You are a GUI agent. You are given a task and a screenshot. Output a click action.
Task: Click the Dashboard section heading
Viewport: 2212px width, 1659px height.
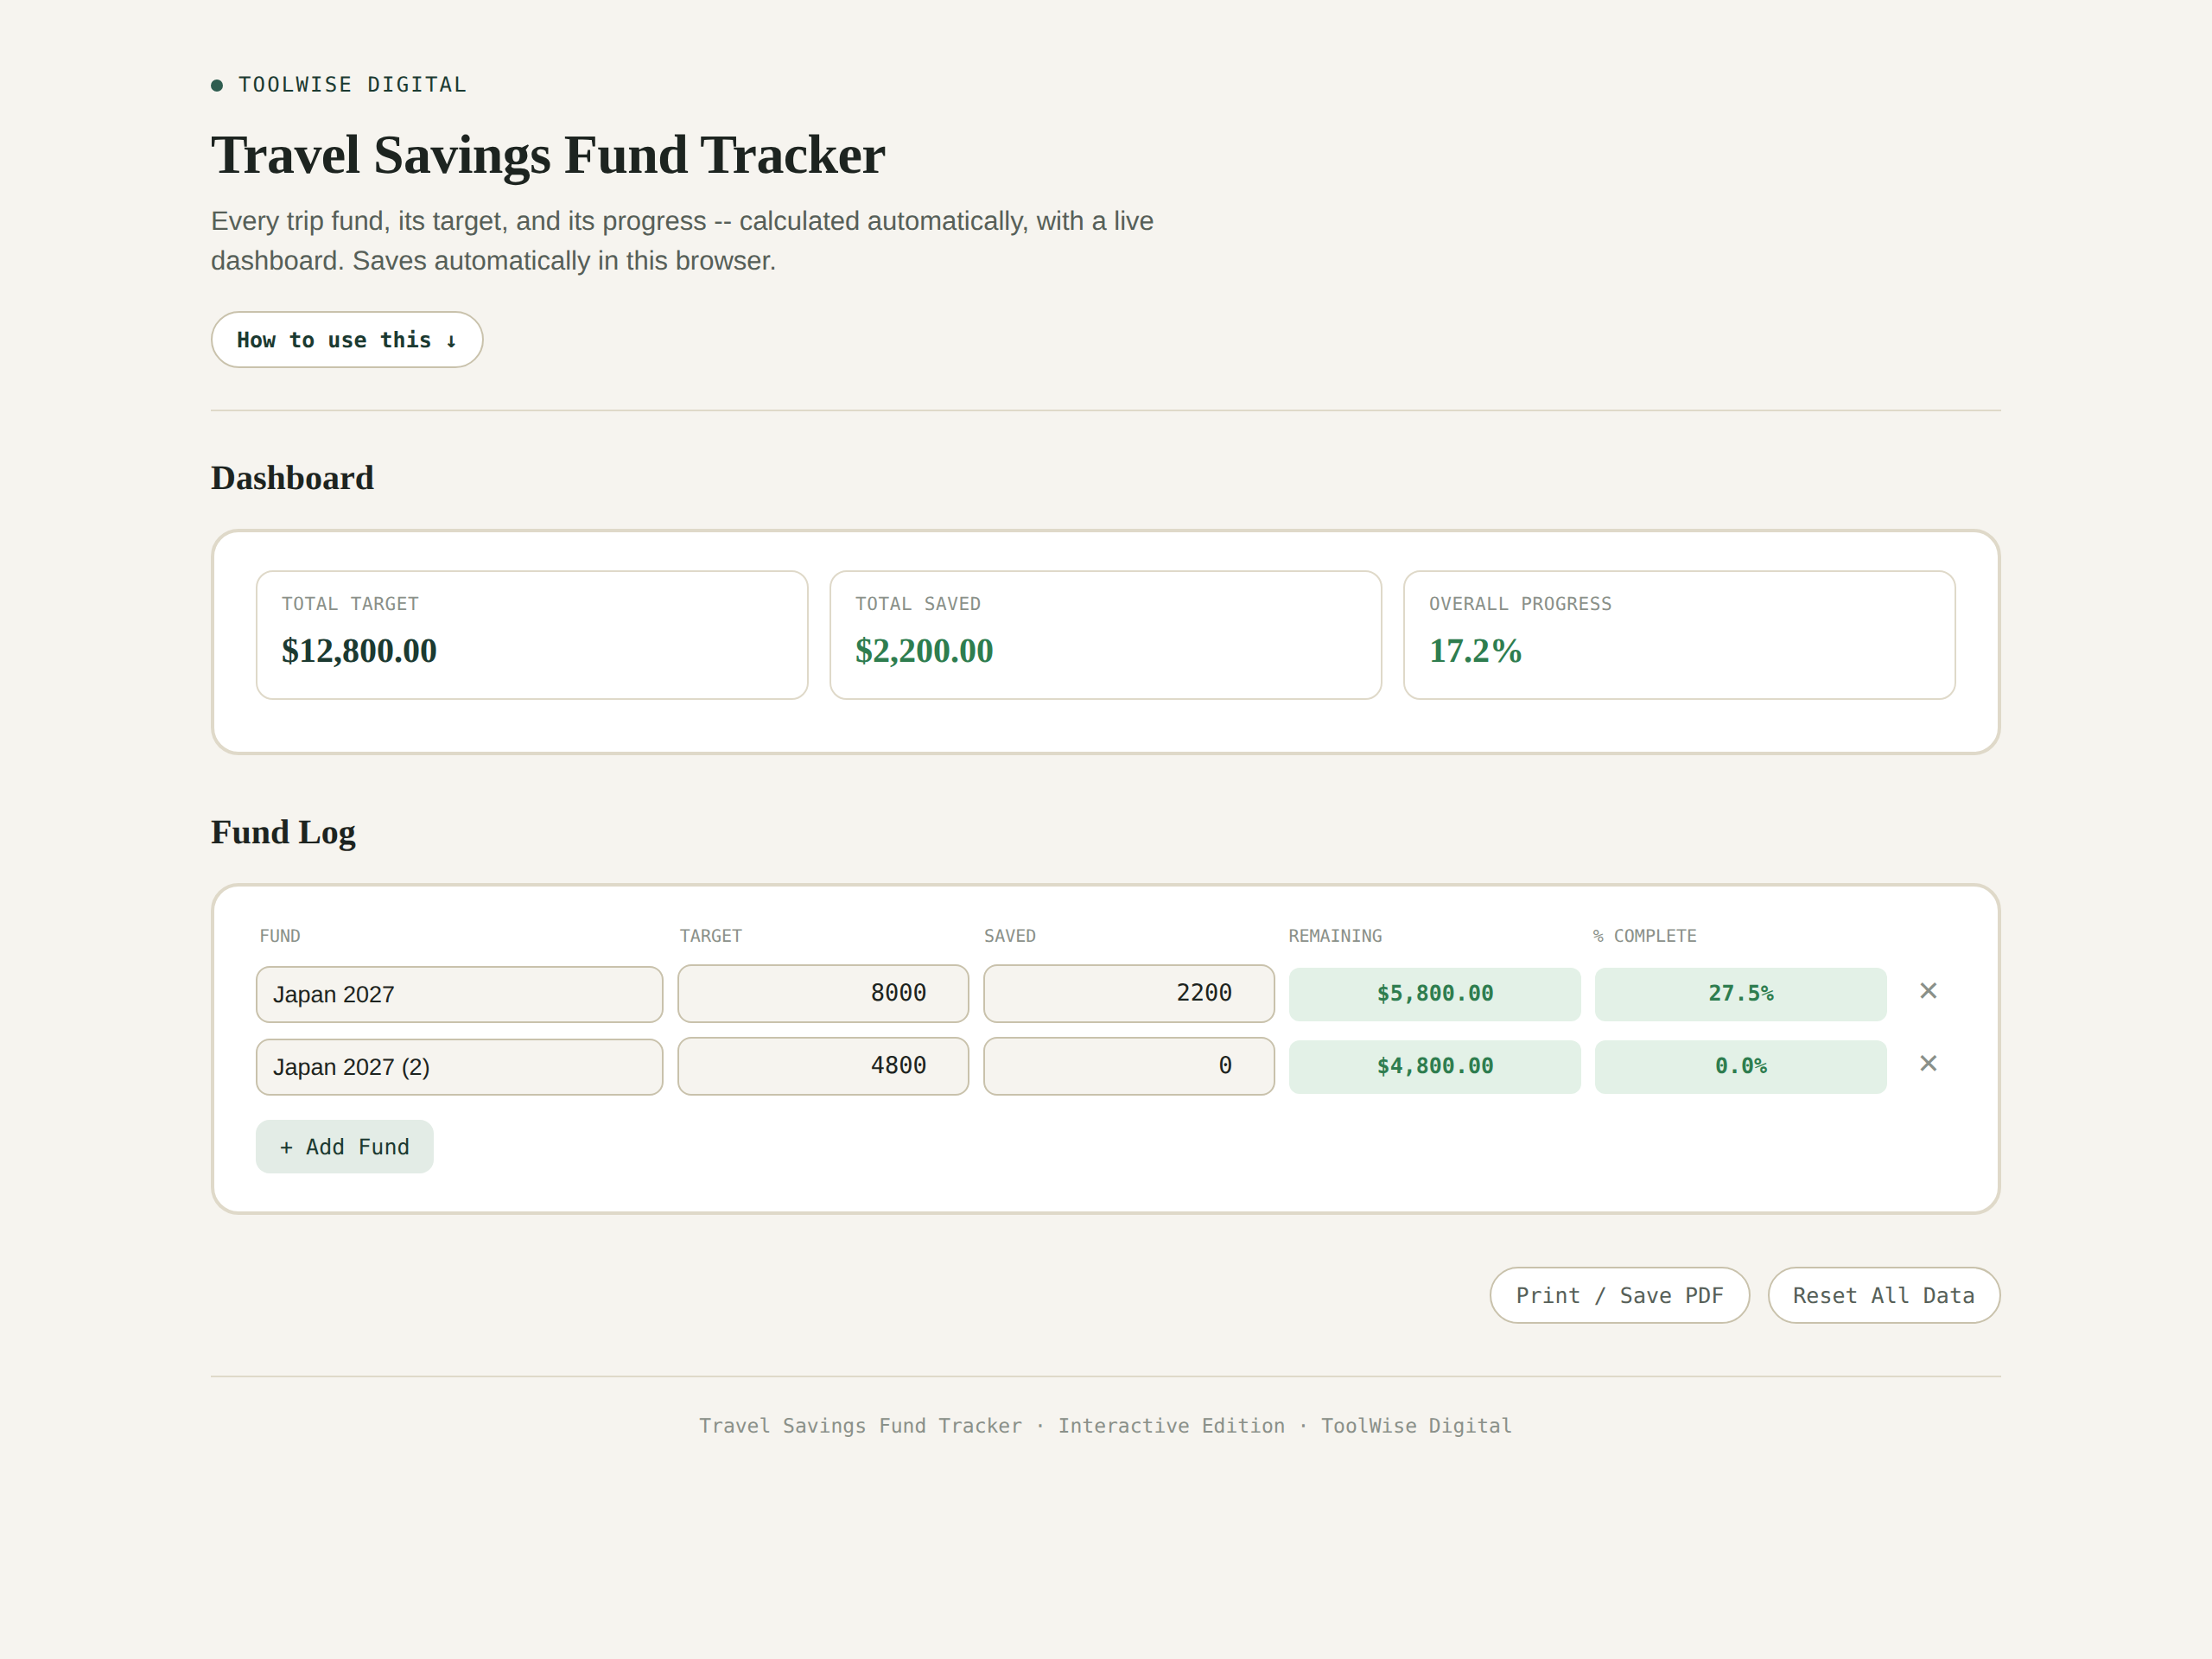click(292, 478)
